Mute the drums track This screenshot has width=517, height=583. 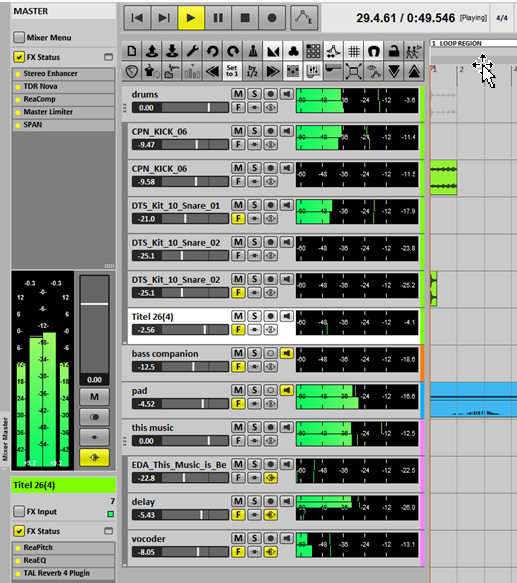238,94
